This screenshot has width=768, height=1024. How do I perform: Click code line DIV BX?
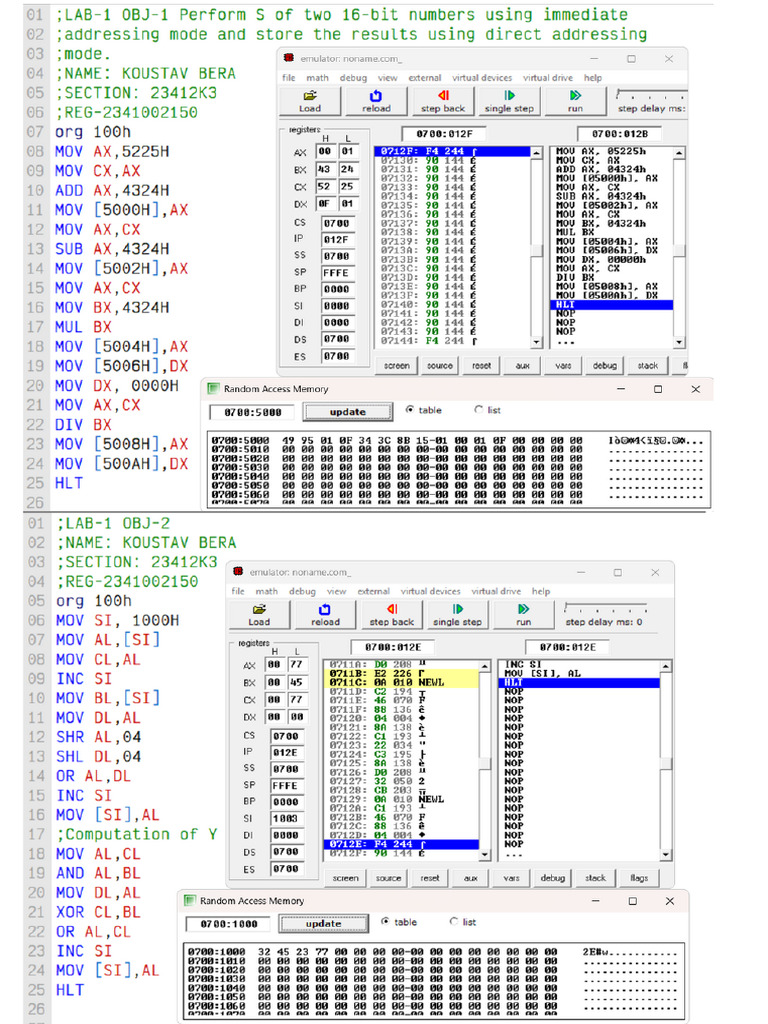(x=83, y=424)
